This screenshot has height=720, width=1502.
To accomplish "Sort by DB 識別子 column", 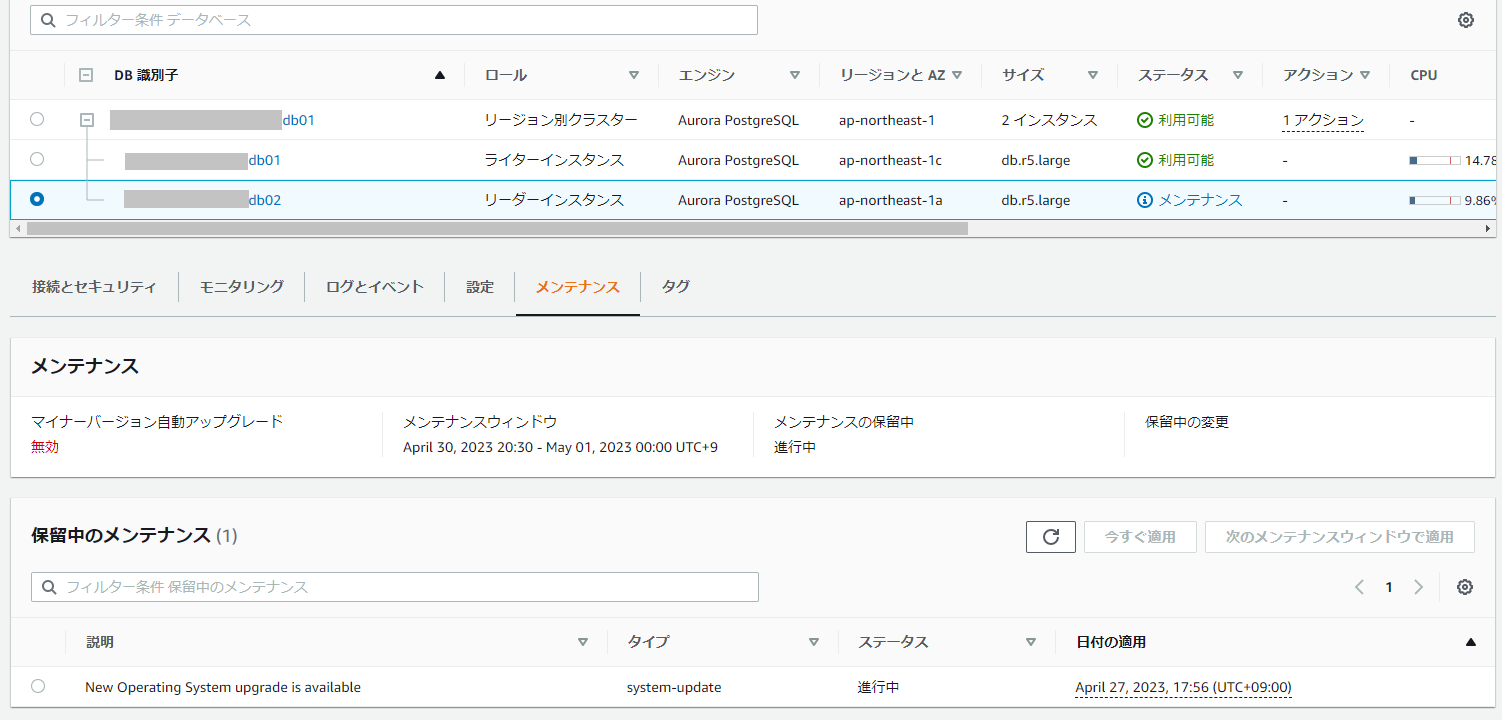I will 440,75.
